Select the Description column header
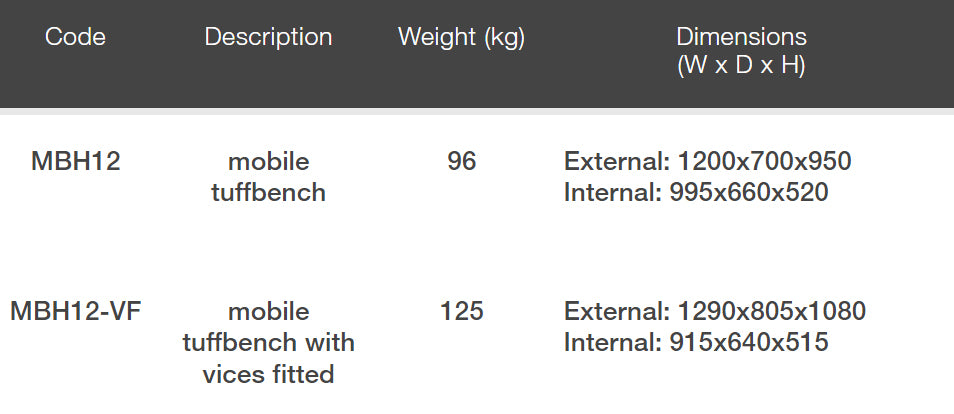The image size is (954, 414). (x=268, y=38)
